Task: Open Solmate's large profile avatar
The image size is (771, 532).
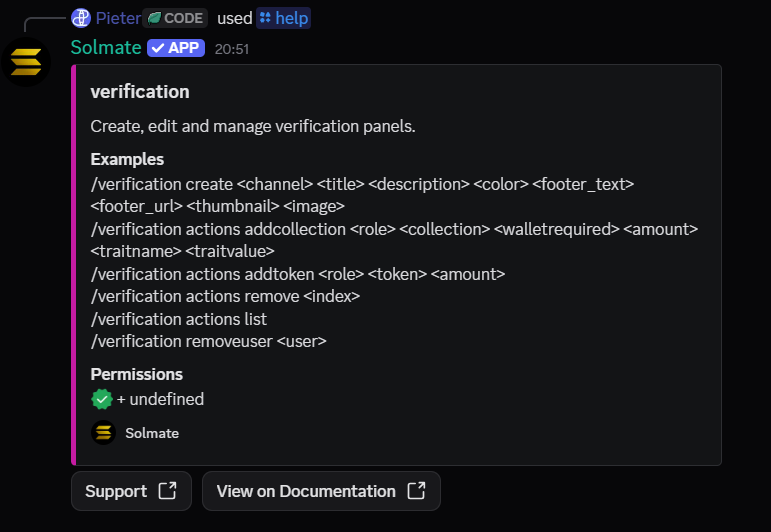Action: [x=25, y=62]
